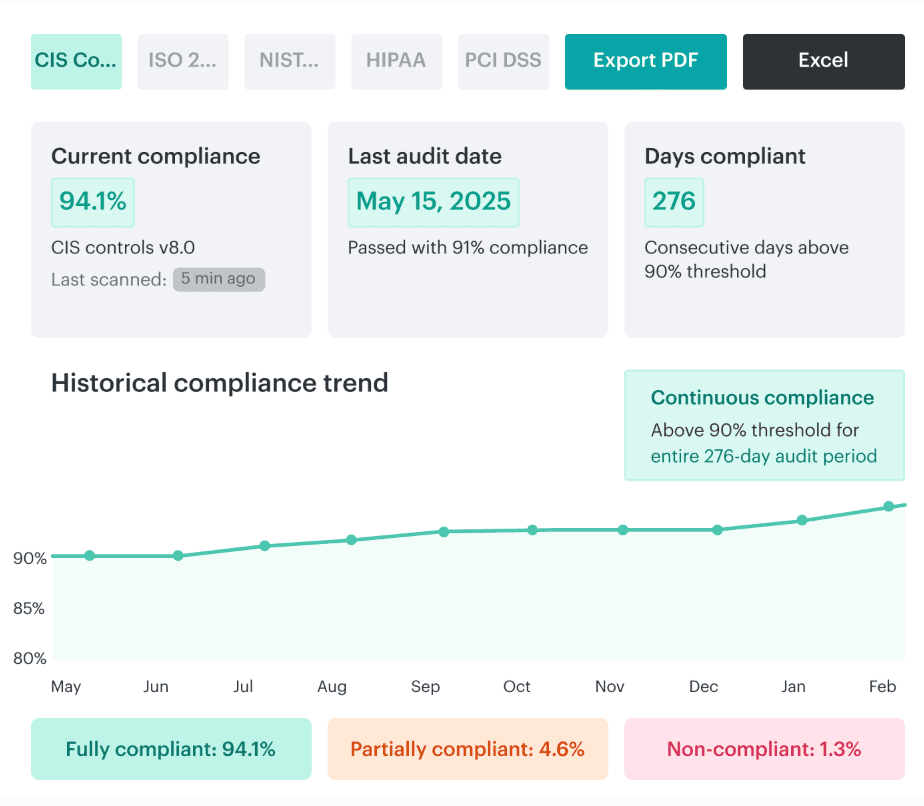Click Passed with 91% compliance text
The image size is (924, 806).
pos(468,247)
